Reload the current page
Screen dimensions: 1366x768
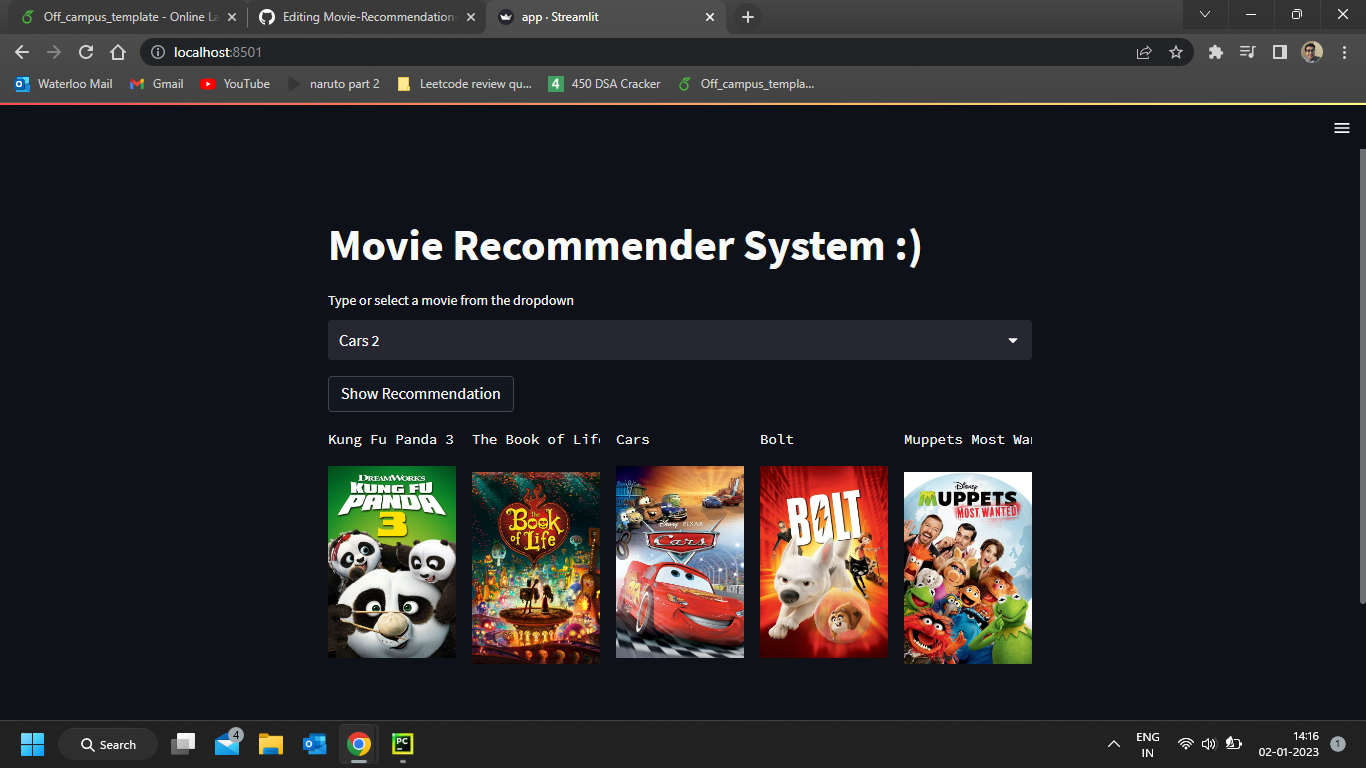click(x=86, y=52)
